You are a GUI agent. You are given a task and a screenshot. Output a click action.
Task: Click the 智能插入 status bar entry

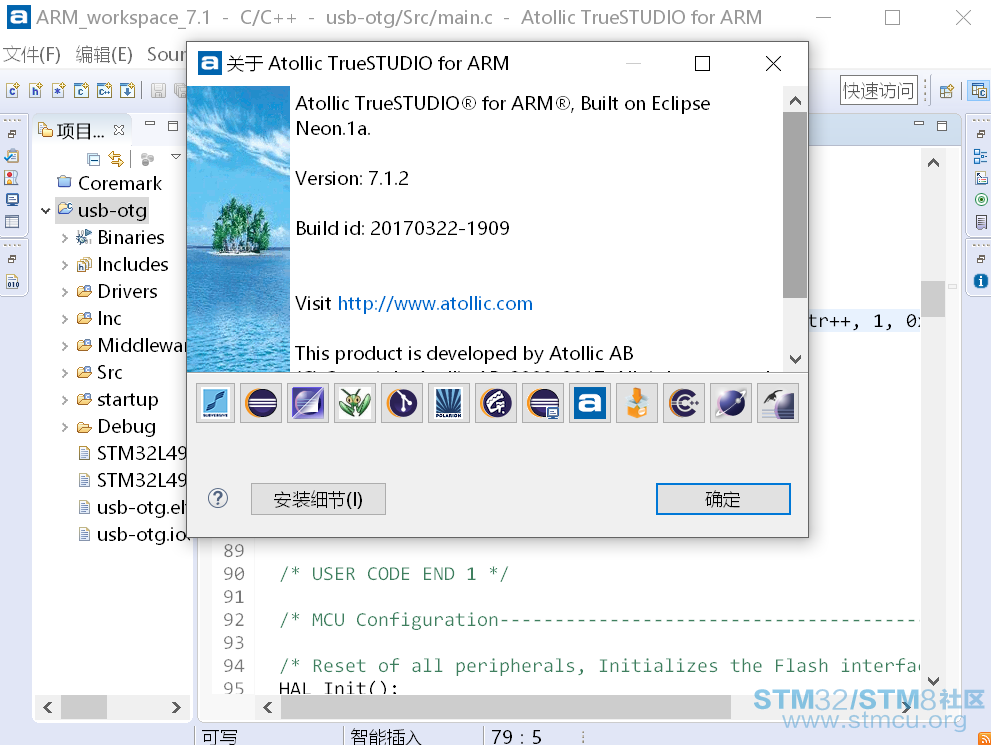pyautogui.click(x=386, y=737)
